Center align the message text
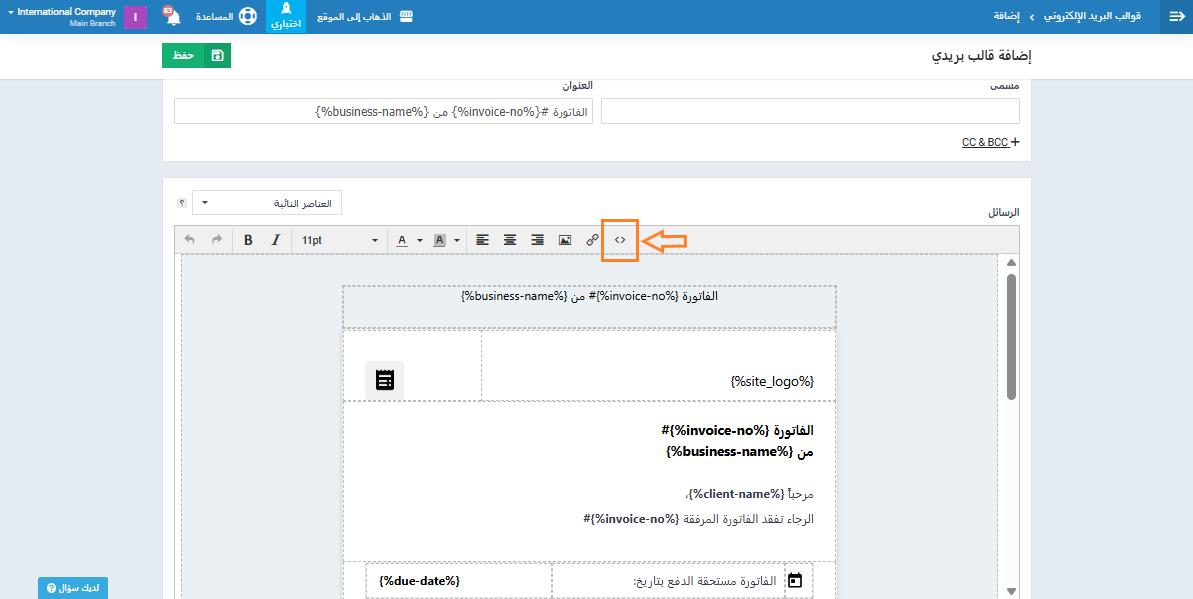1193x599 pixels. (510, 240)
